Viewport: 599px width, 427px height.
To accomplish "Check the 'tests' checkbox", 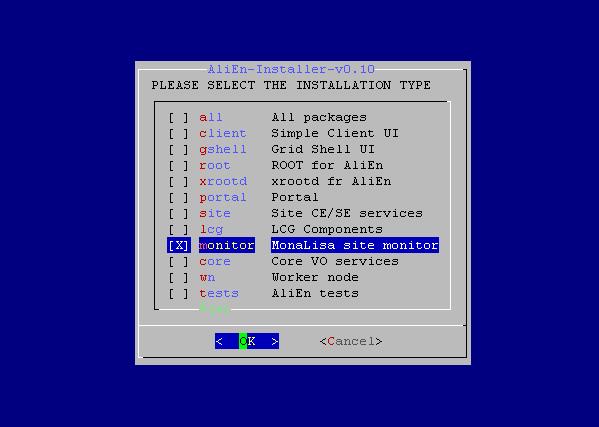I will [x=179, y=294].
